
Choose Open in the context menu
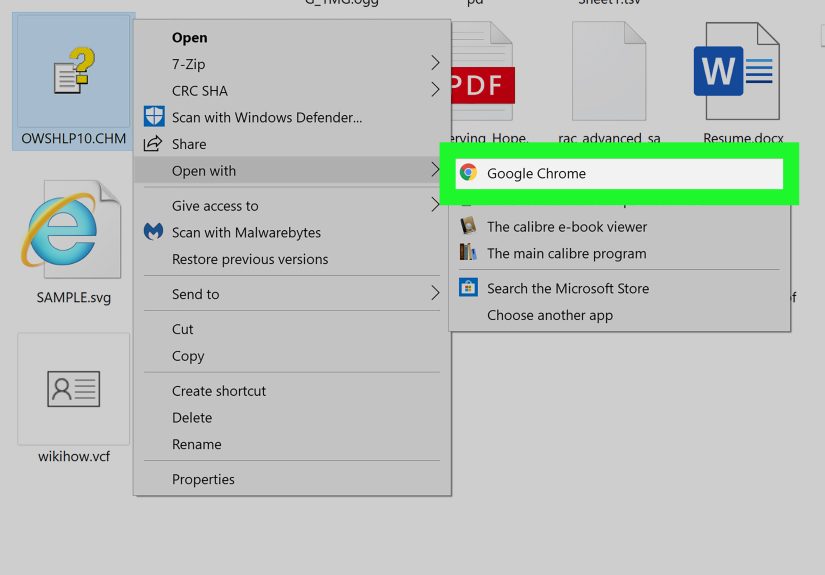(x=293, y=38)
